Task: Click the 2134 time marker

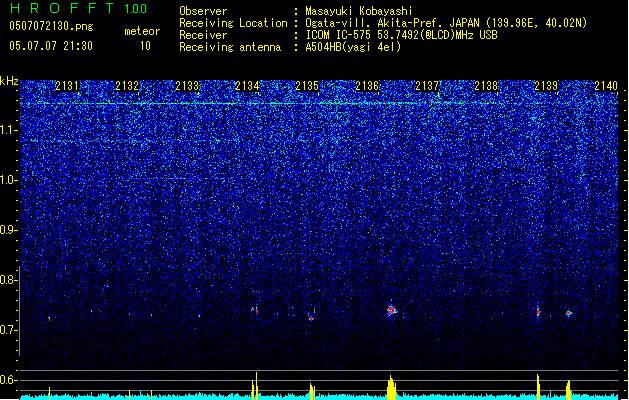Action: click(247, 86)
